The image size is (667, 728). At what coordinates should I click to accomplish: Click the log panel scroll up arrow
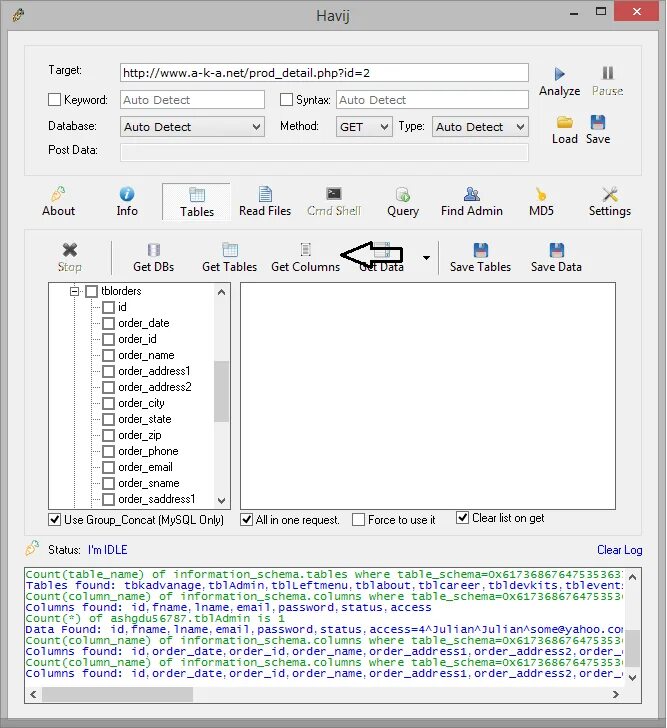[632, 577]
